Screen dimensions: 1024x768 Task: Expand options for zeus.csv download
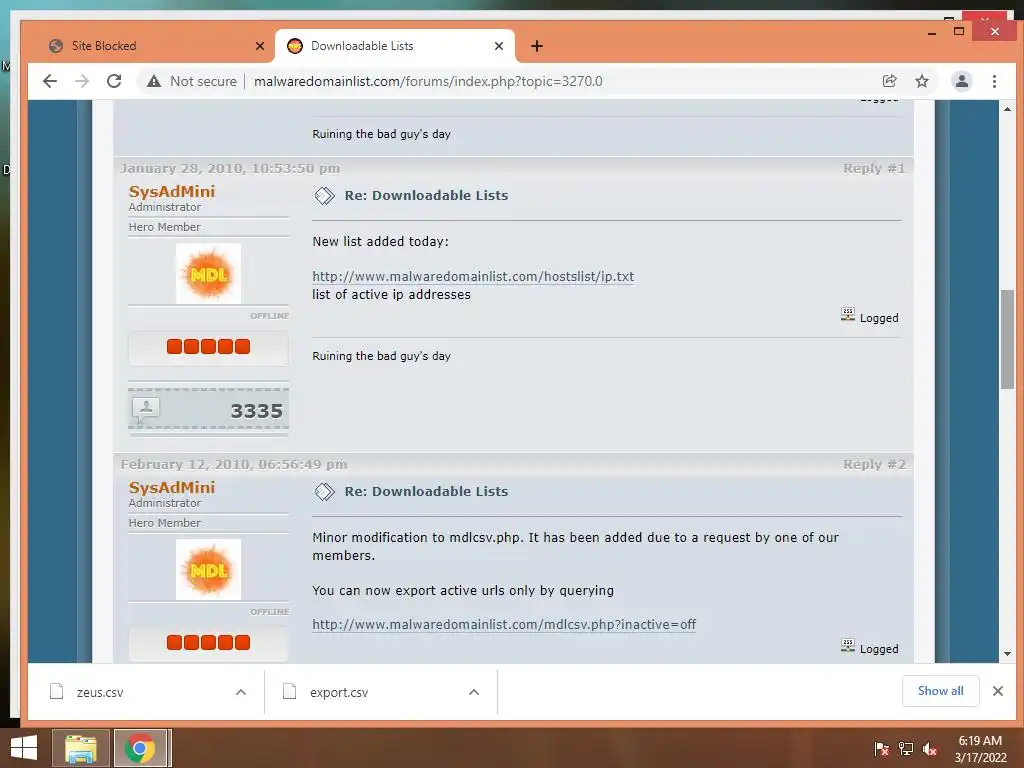[x=241, y=692]
